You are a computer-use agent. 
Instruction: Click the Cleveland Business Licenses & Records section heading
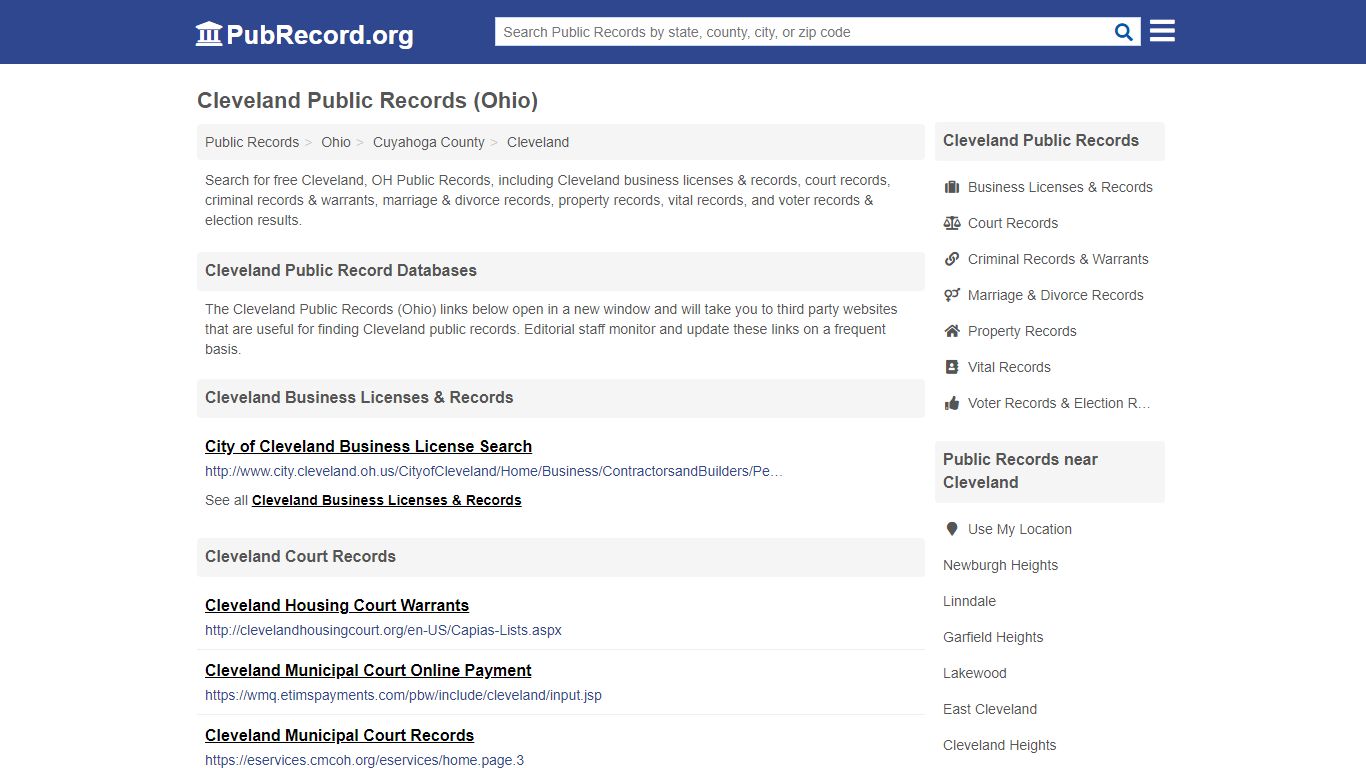pos(359,397)
